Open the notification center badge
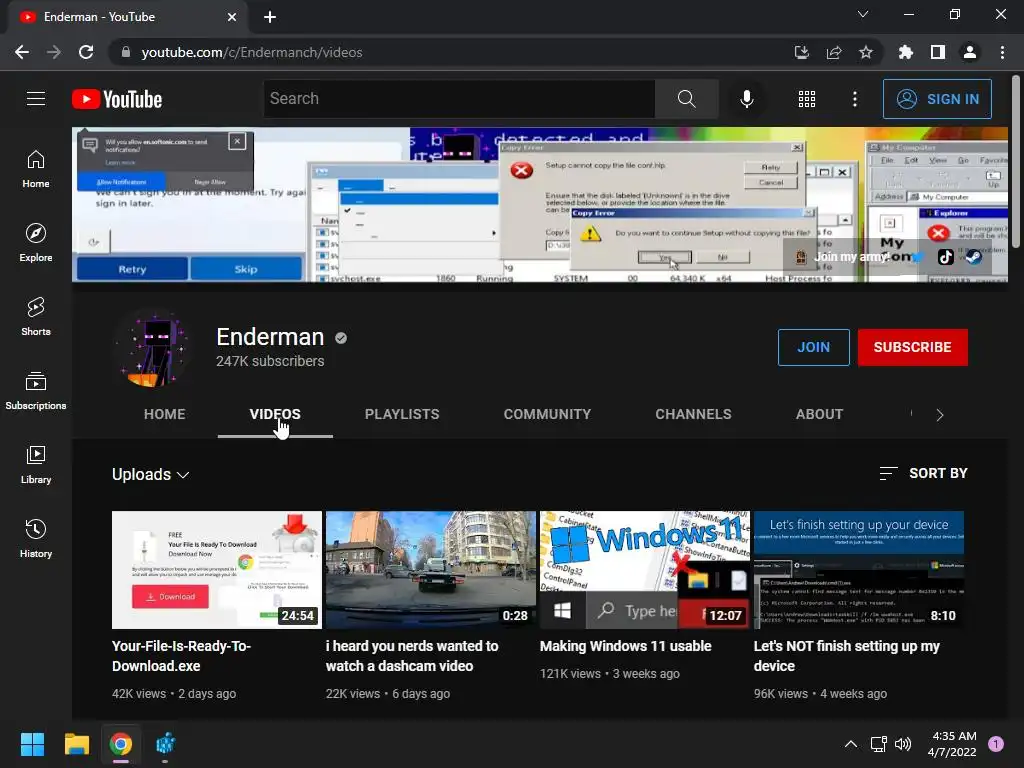 click(996, 744)
